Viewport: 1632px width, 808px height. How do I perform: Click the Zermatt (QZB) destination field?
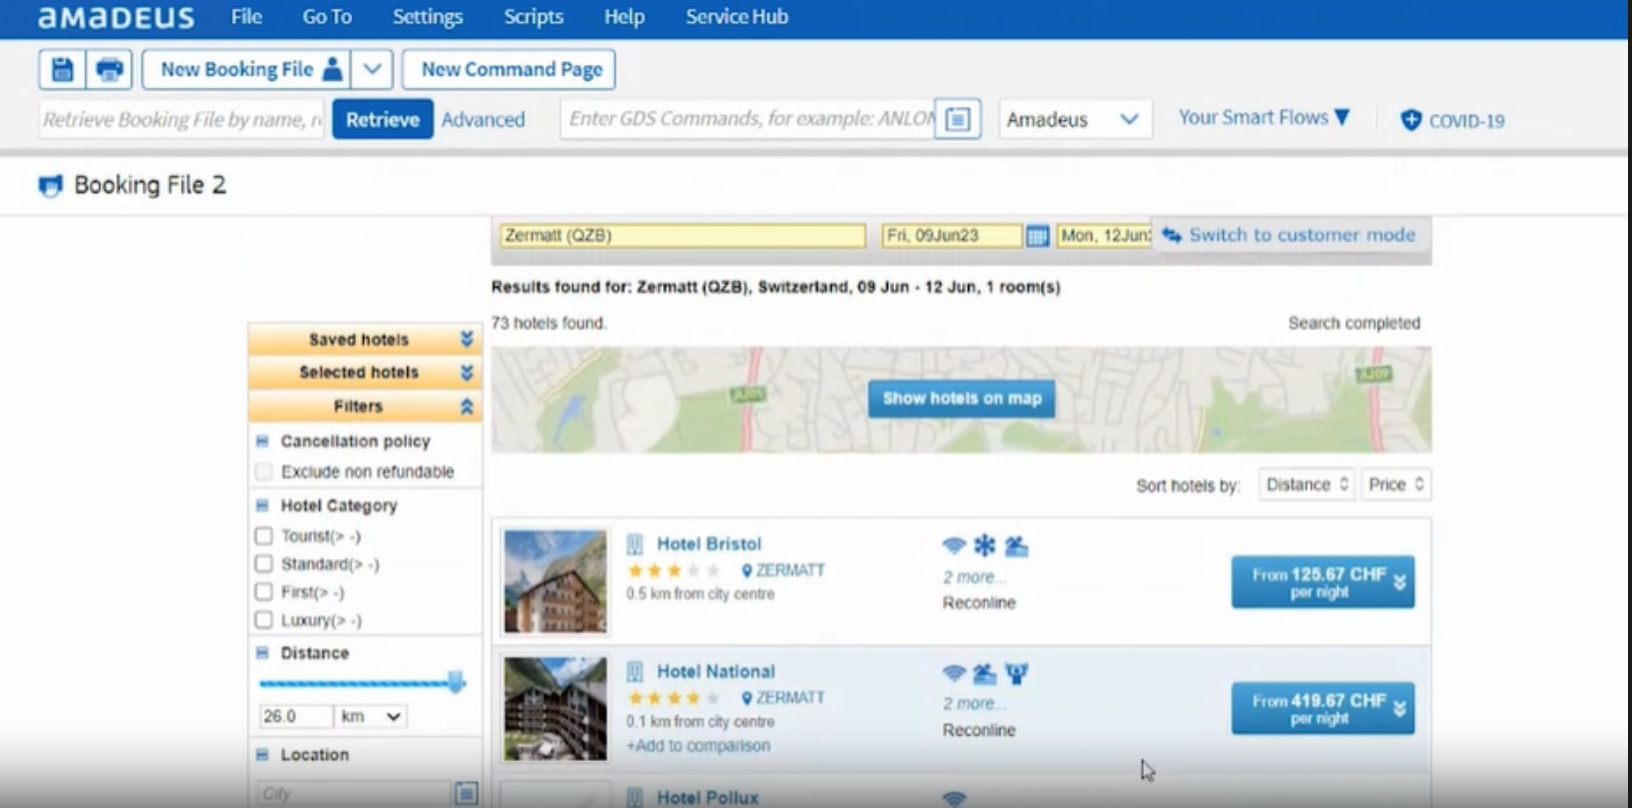pos(683,236)
